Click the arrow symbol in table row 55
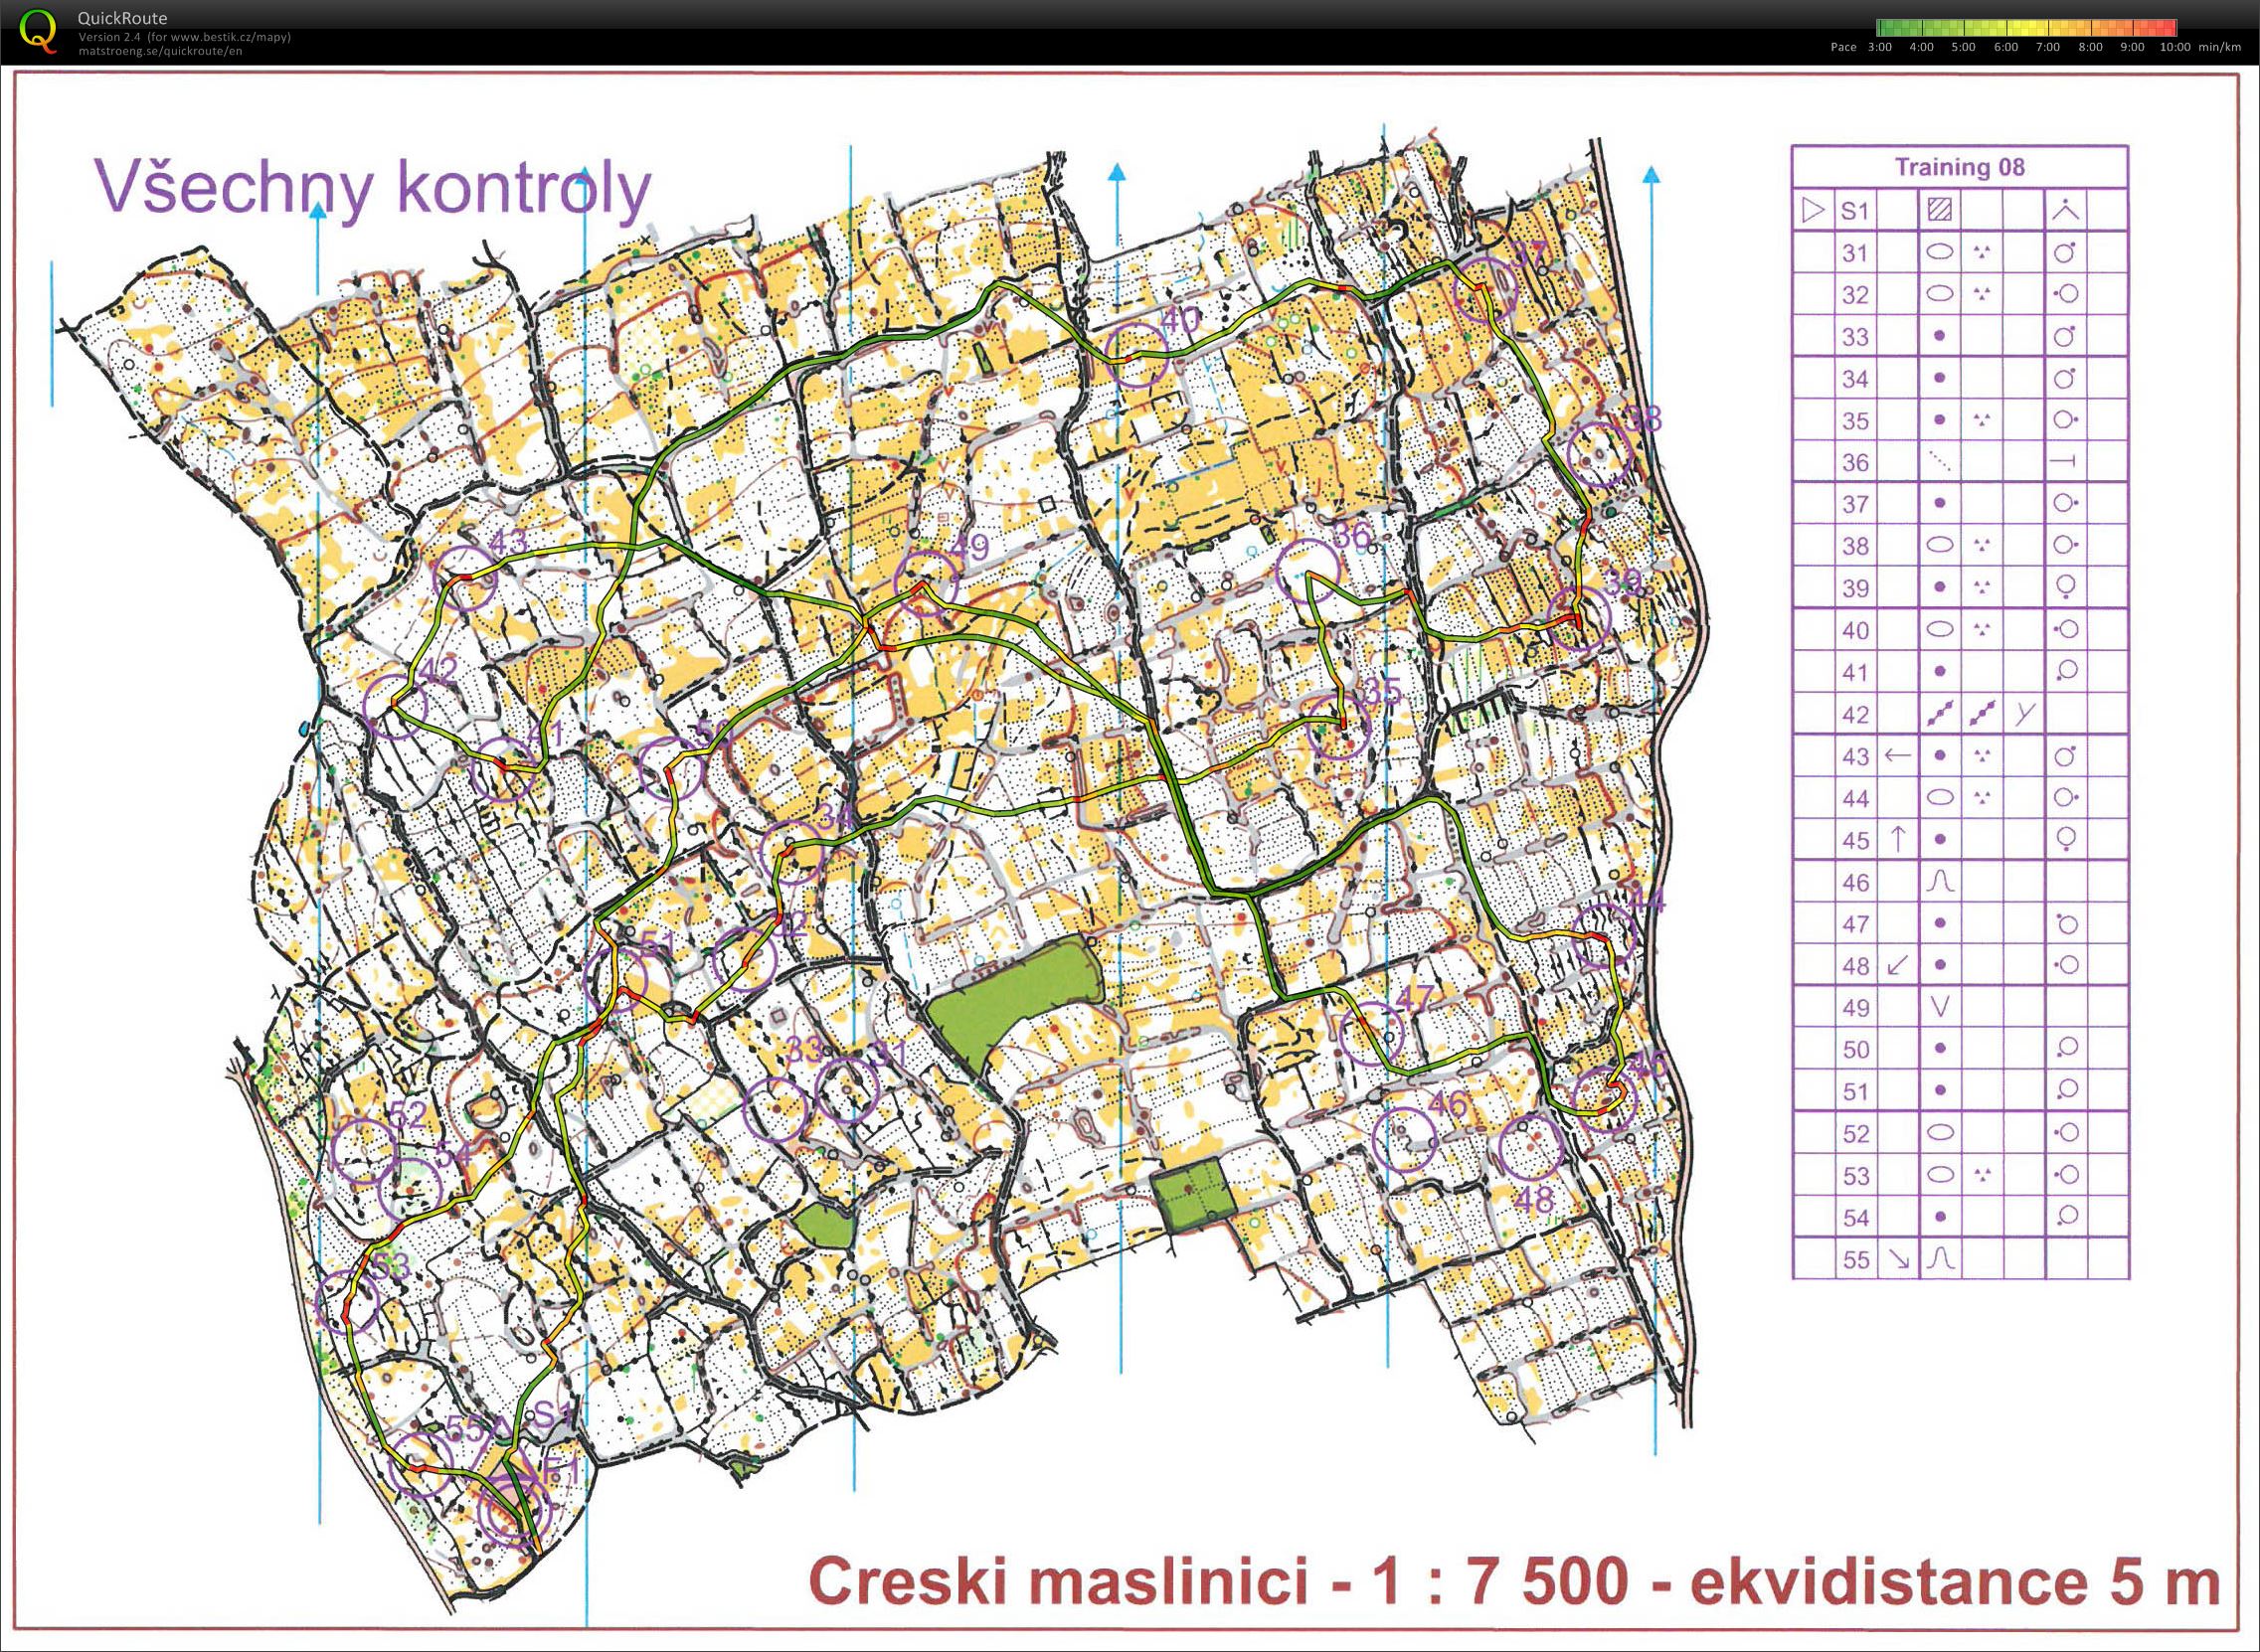This screenshot has width=2260, height=1652. (1897, 1260)
